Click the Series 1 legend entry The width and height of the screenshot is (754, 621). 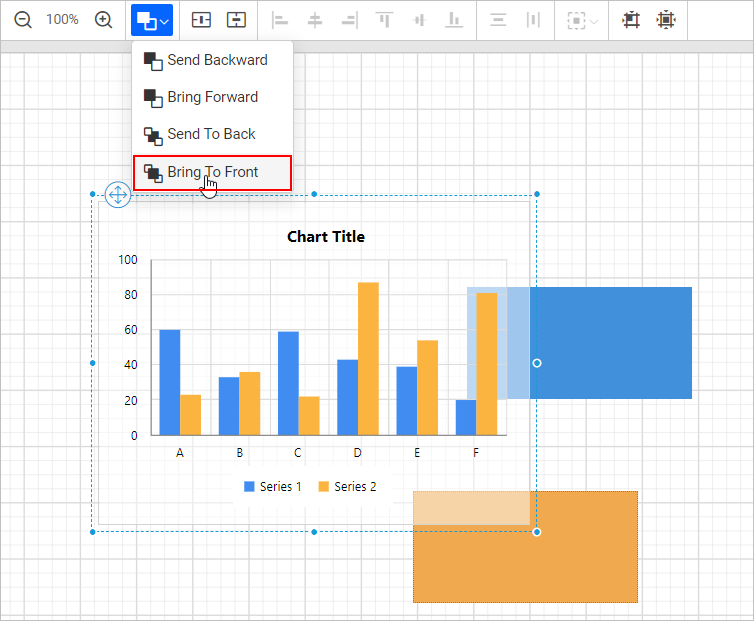273,487
